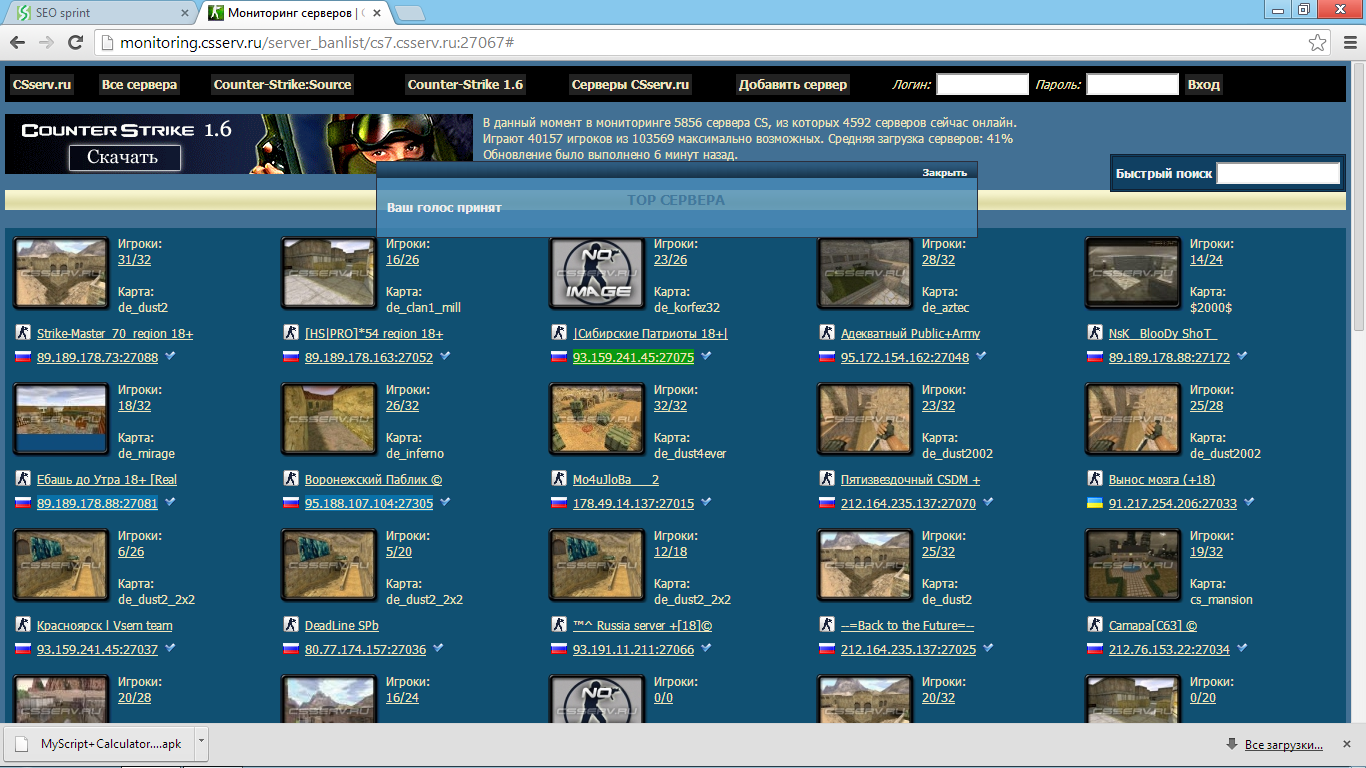Go to Counter-Strike:Source menu item

coord(282,85)
